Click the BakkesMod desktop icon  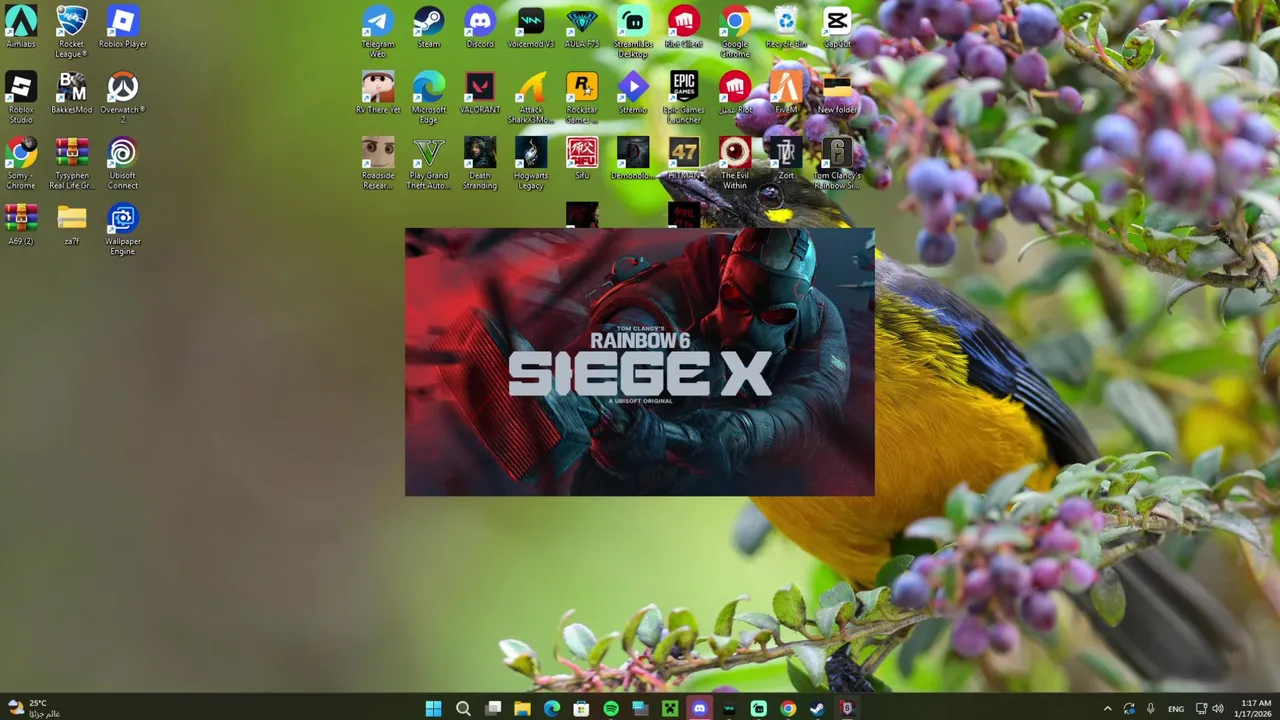[72, 93]
